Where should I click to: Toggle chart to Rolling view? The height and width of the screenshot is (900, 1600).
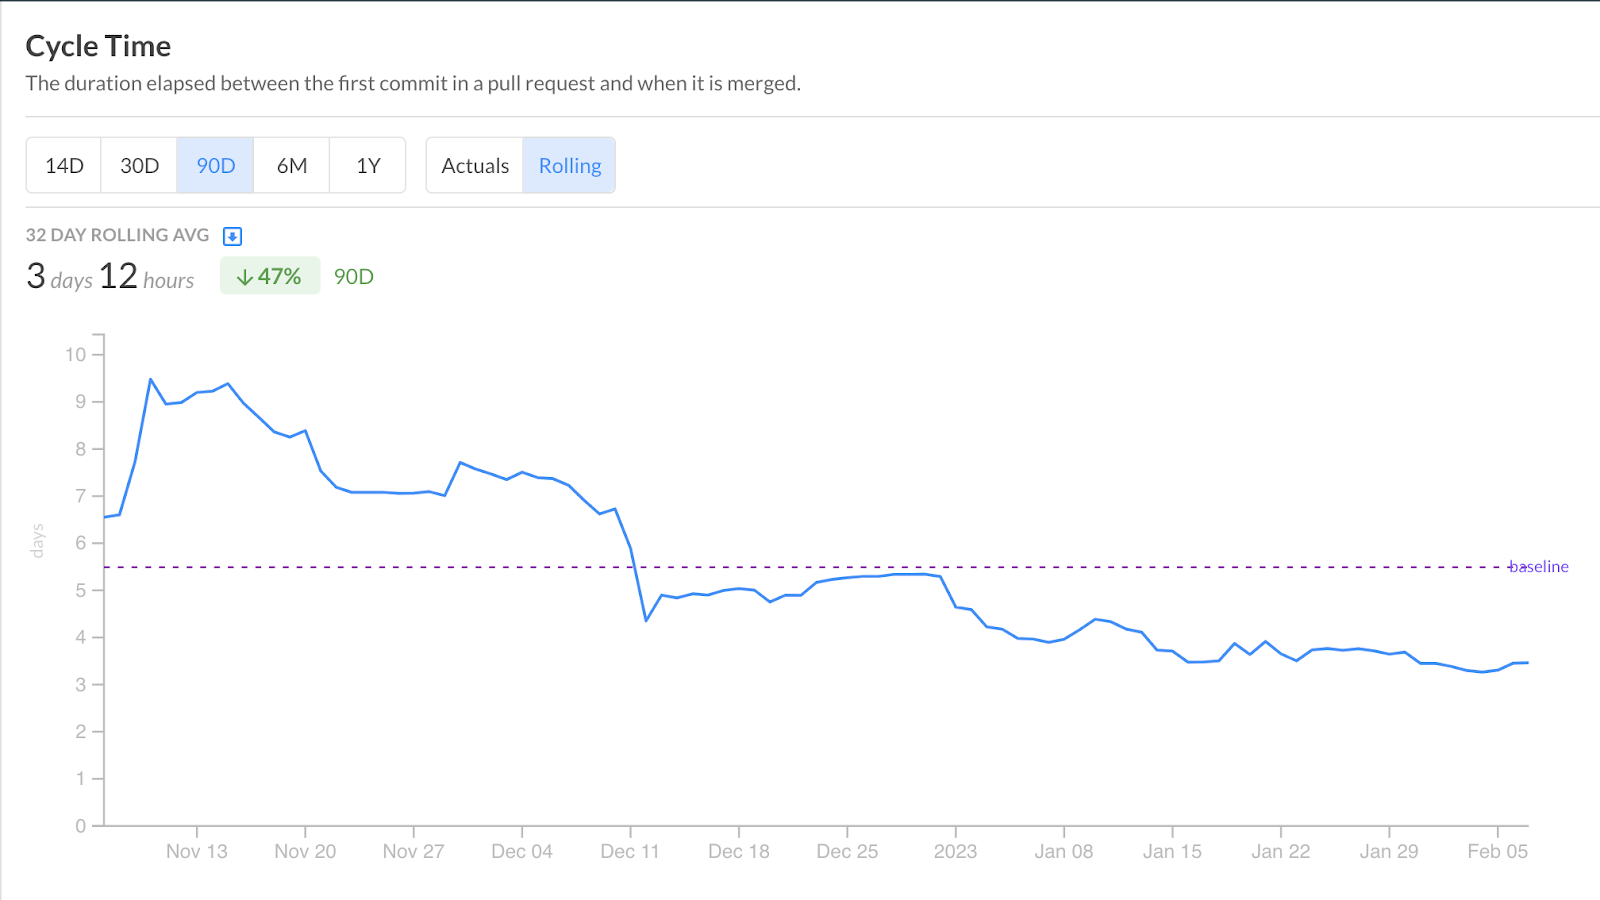pos(569,166)
